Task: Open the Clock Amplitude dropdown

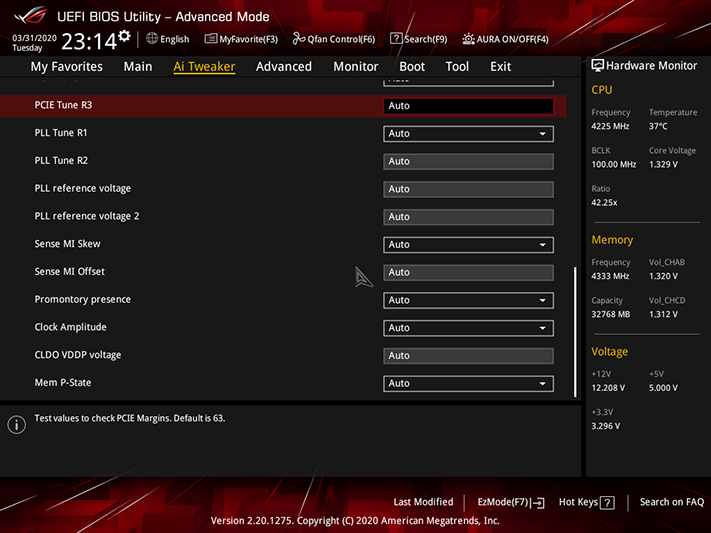Action: (x=468, y=328)
